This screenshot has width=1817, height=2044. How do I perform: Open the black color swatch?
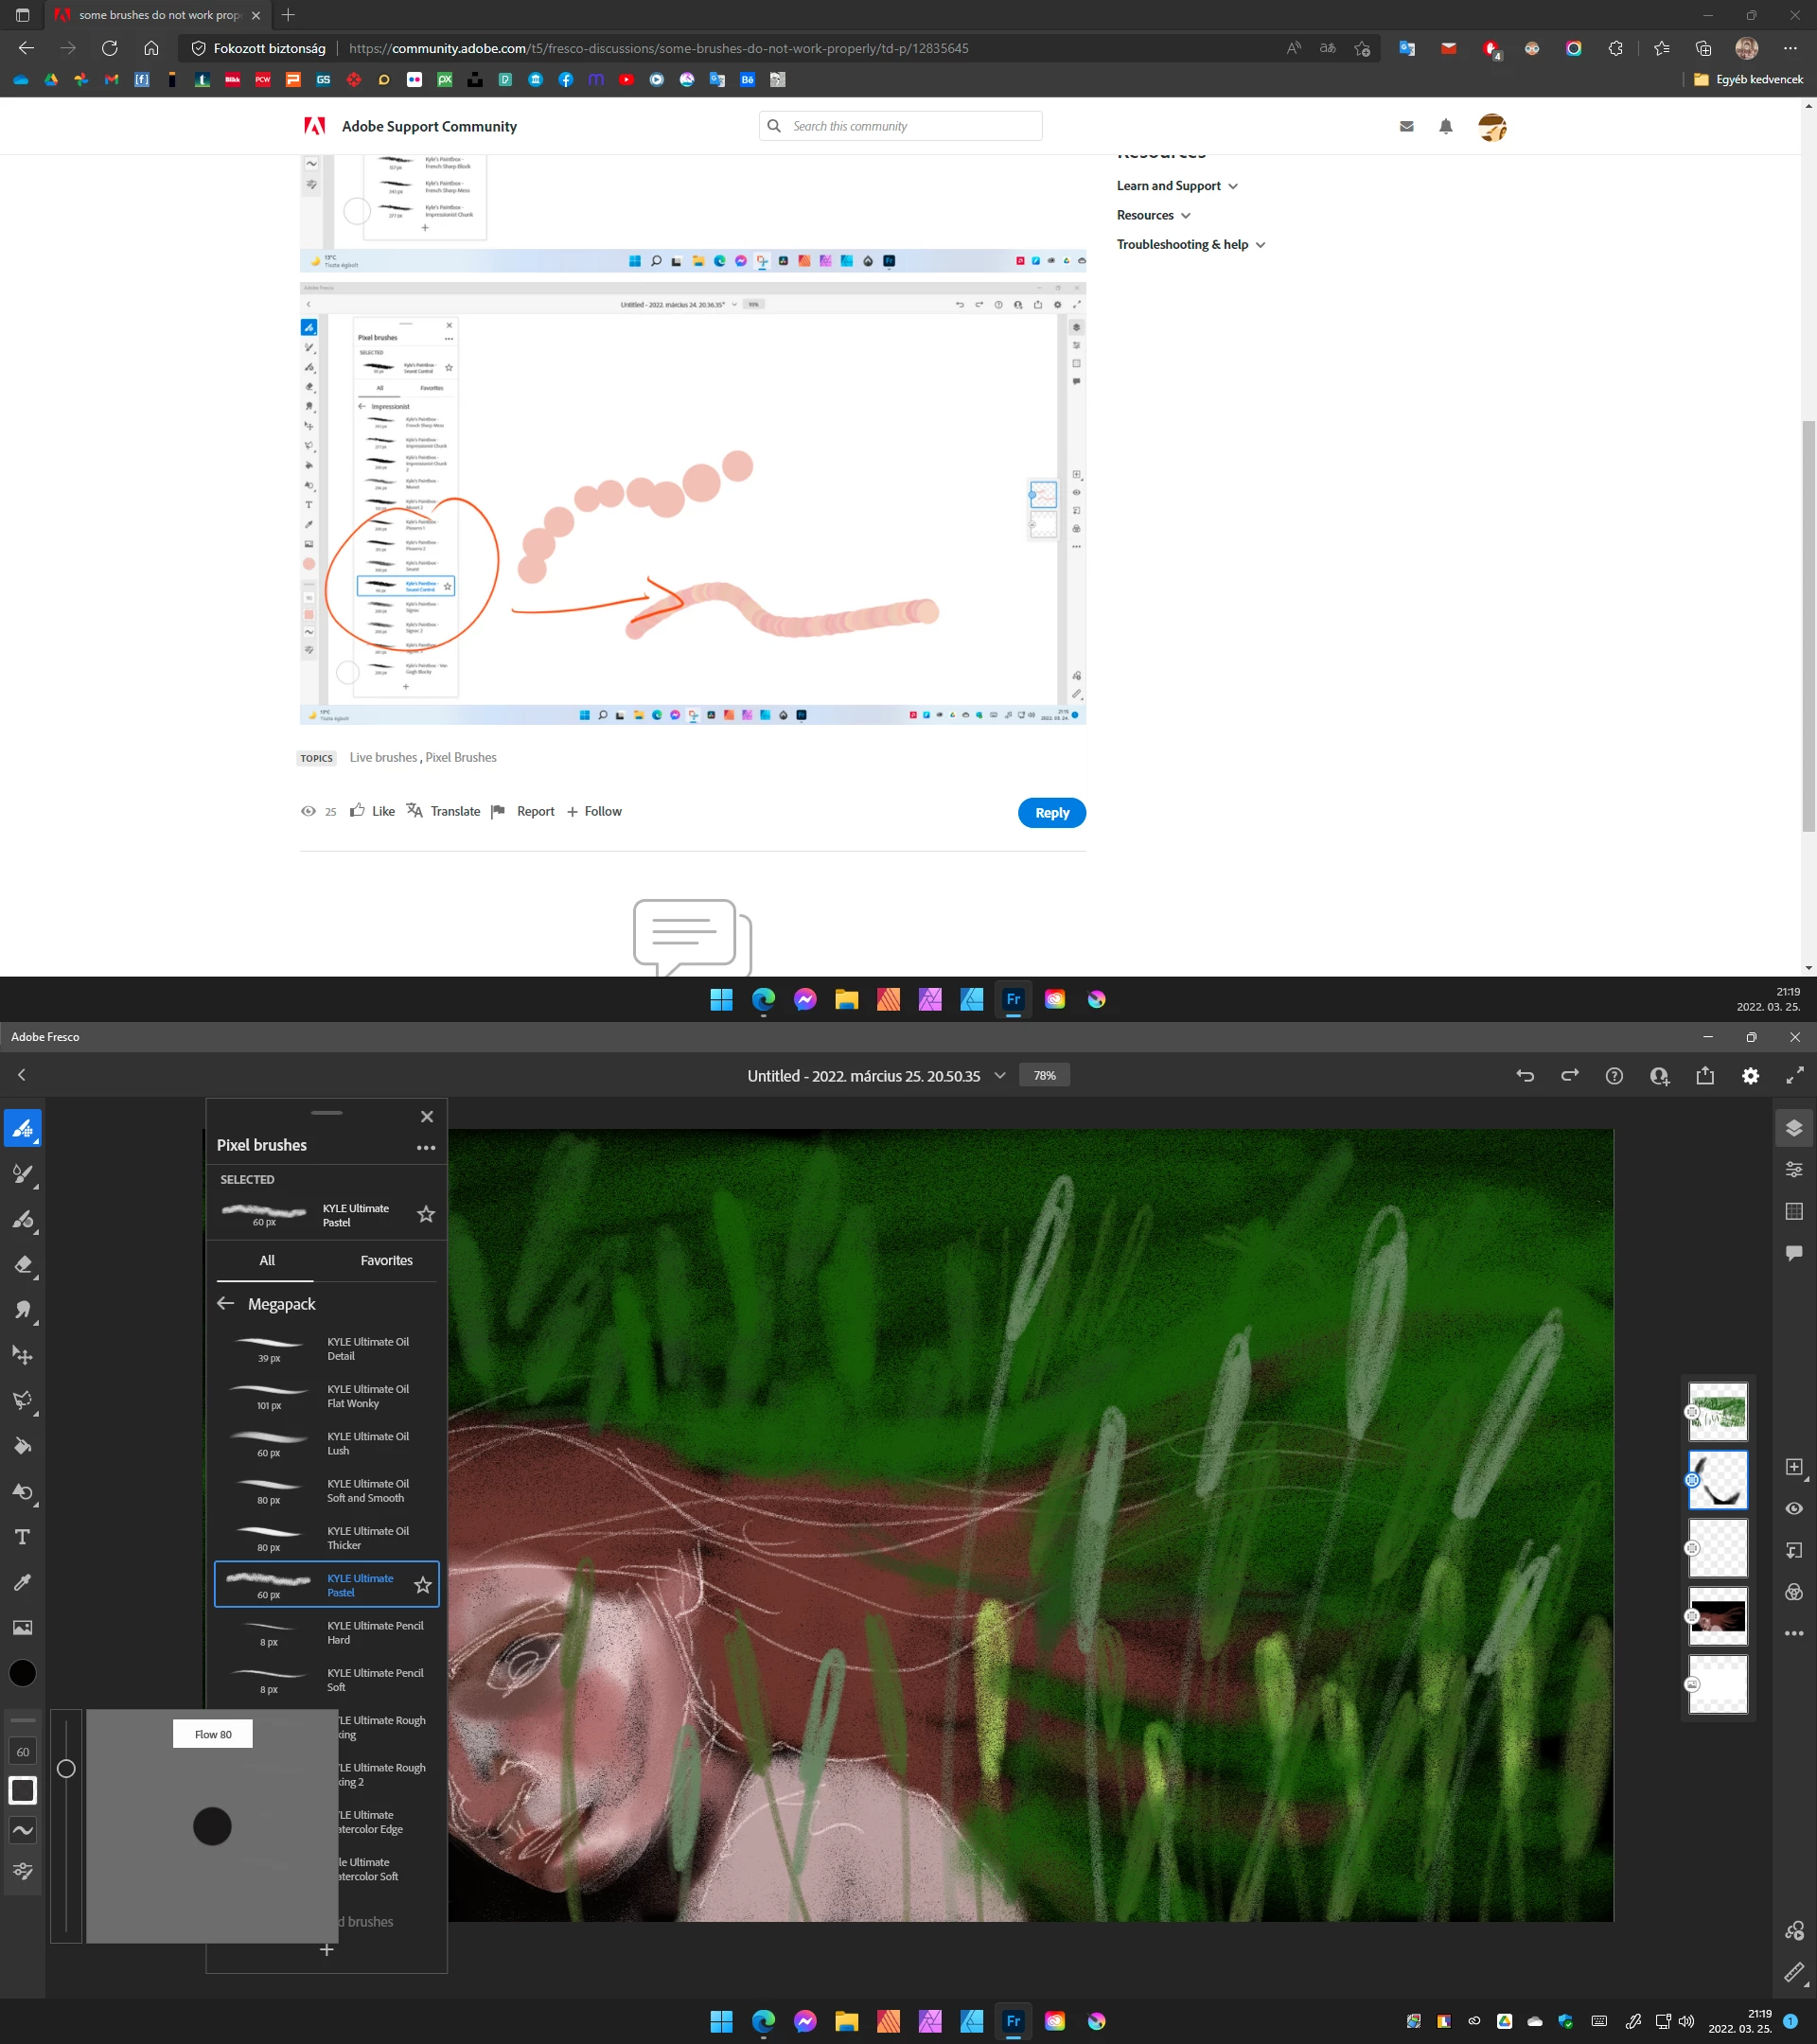click(22, 1673)
